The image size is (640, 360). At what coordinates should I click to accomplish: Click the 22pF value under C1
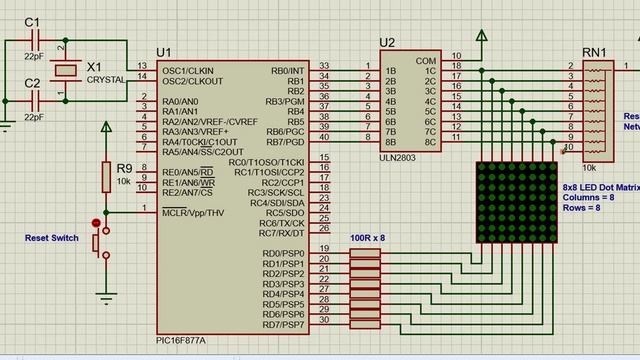pos(33,56)
